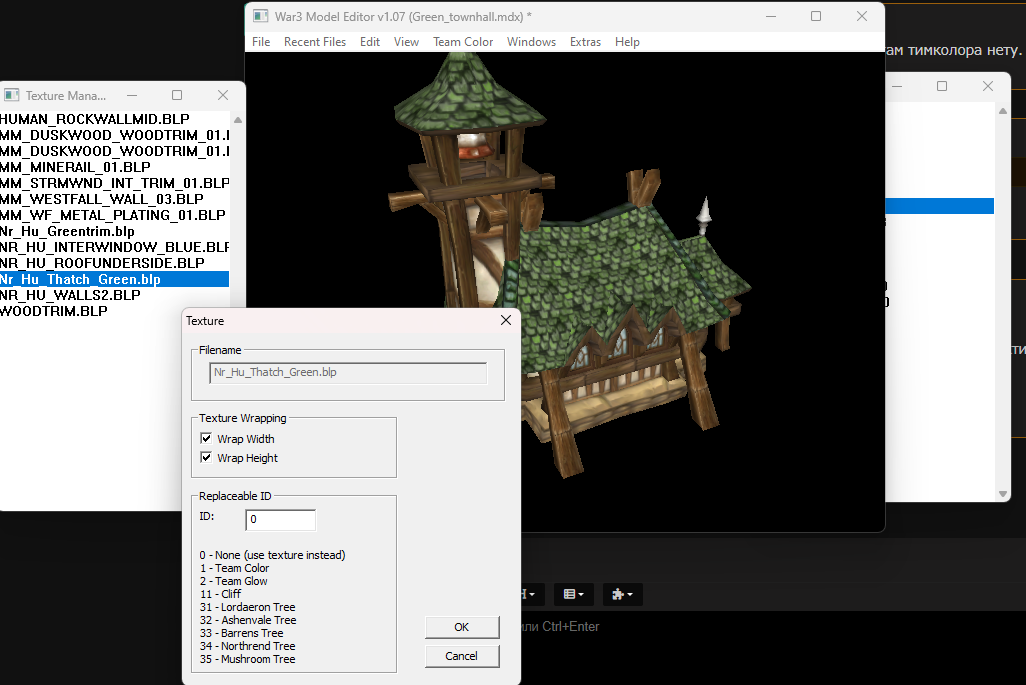1026x685 pixels.
Task: Click the list-format icon in the editor toolbar
Action: point(569,594)
